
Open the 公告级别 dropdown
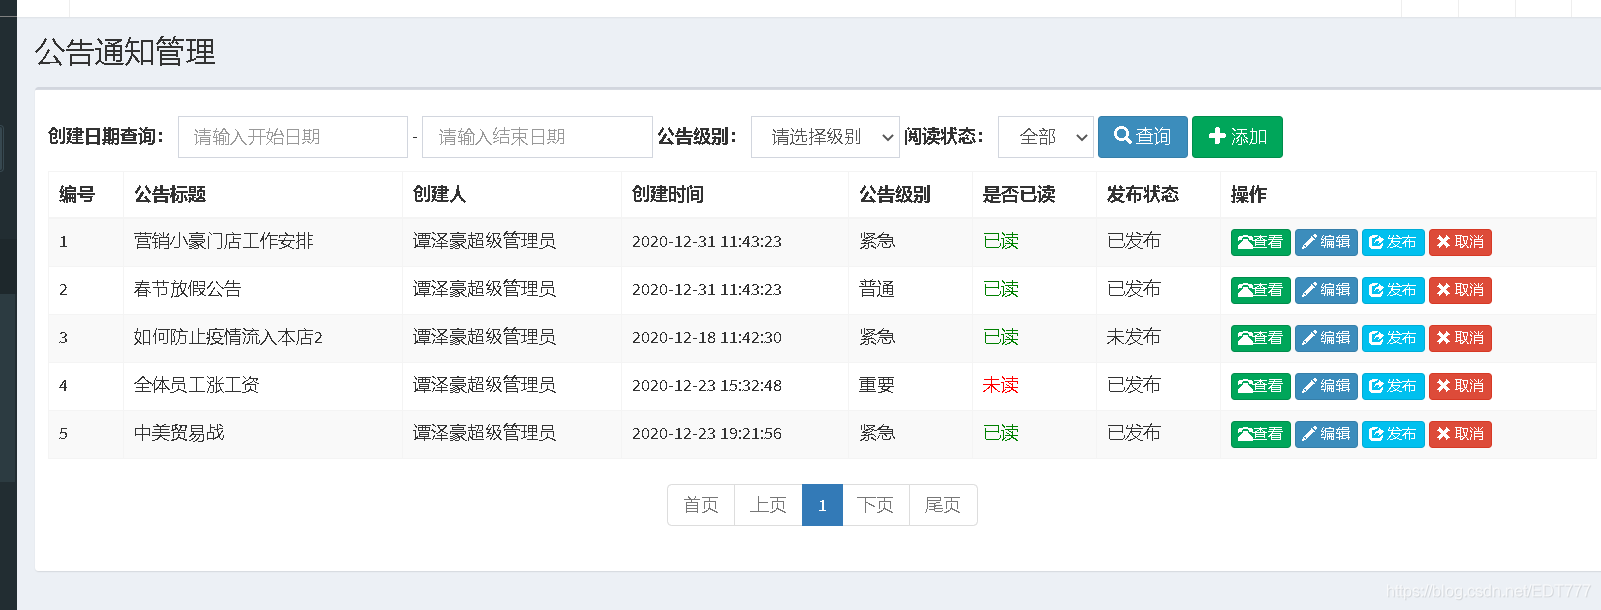click(x=825, y=137)
